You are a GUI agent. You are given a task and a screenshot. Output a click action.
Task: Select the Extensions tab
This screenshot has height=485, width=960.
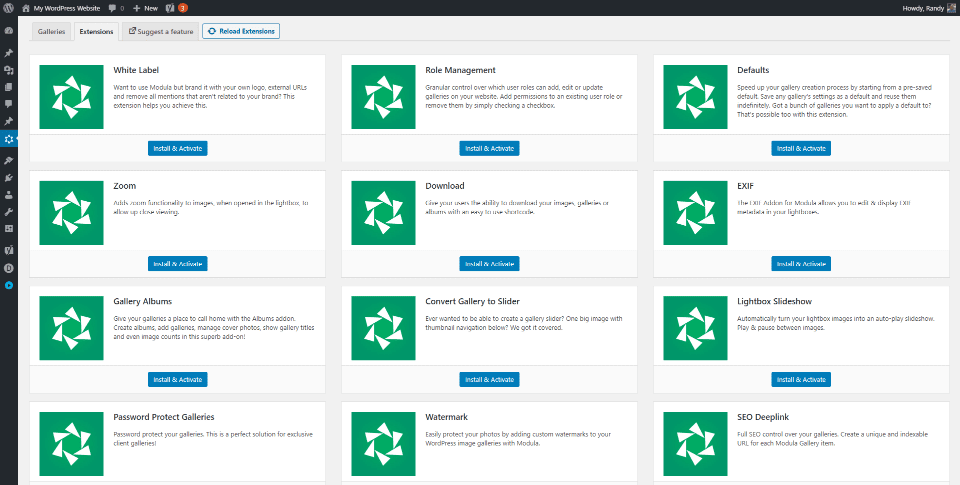click(x=96, y=31)
